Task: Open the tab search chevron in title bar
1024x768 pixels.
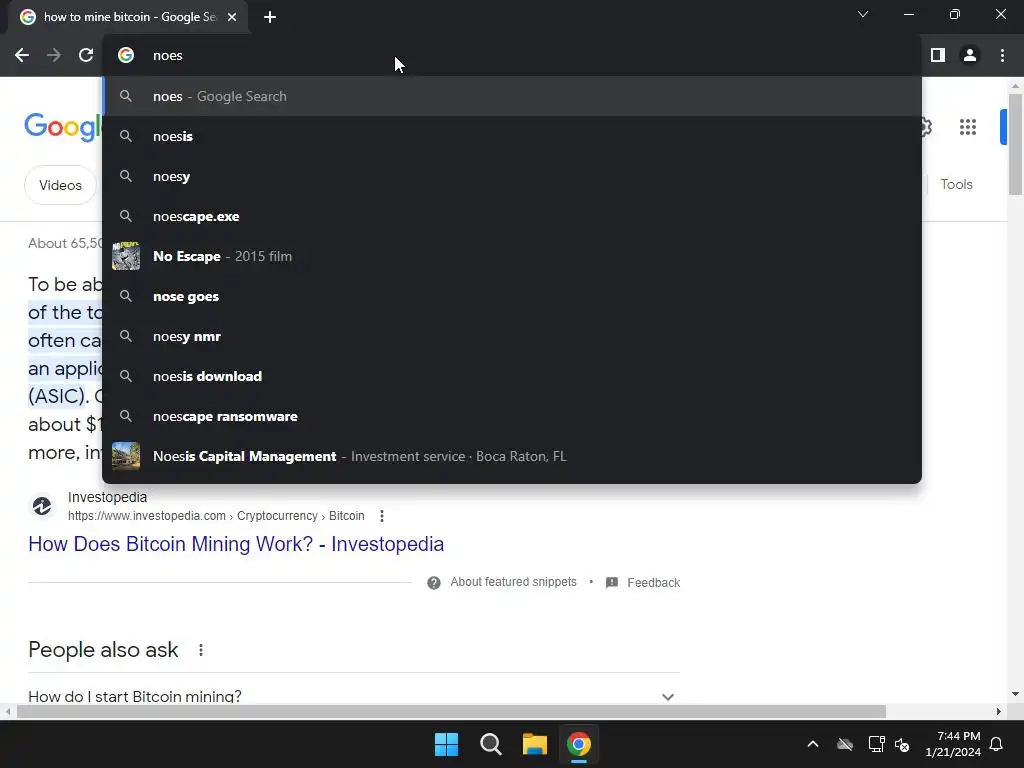Action: pos(863,14)
